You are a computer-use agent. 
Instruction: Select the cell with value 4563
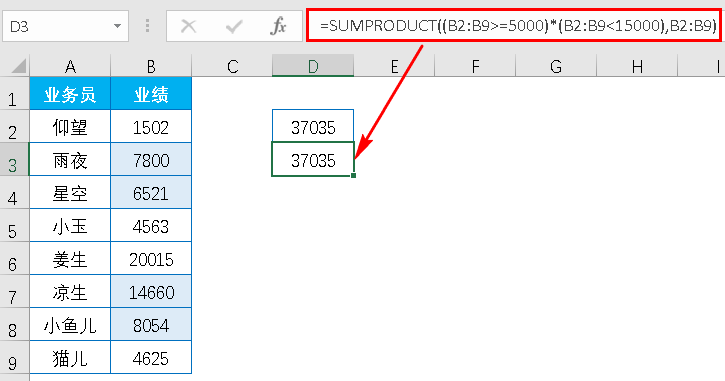click(x=151, y=225)
